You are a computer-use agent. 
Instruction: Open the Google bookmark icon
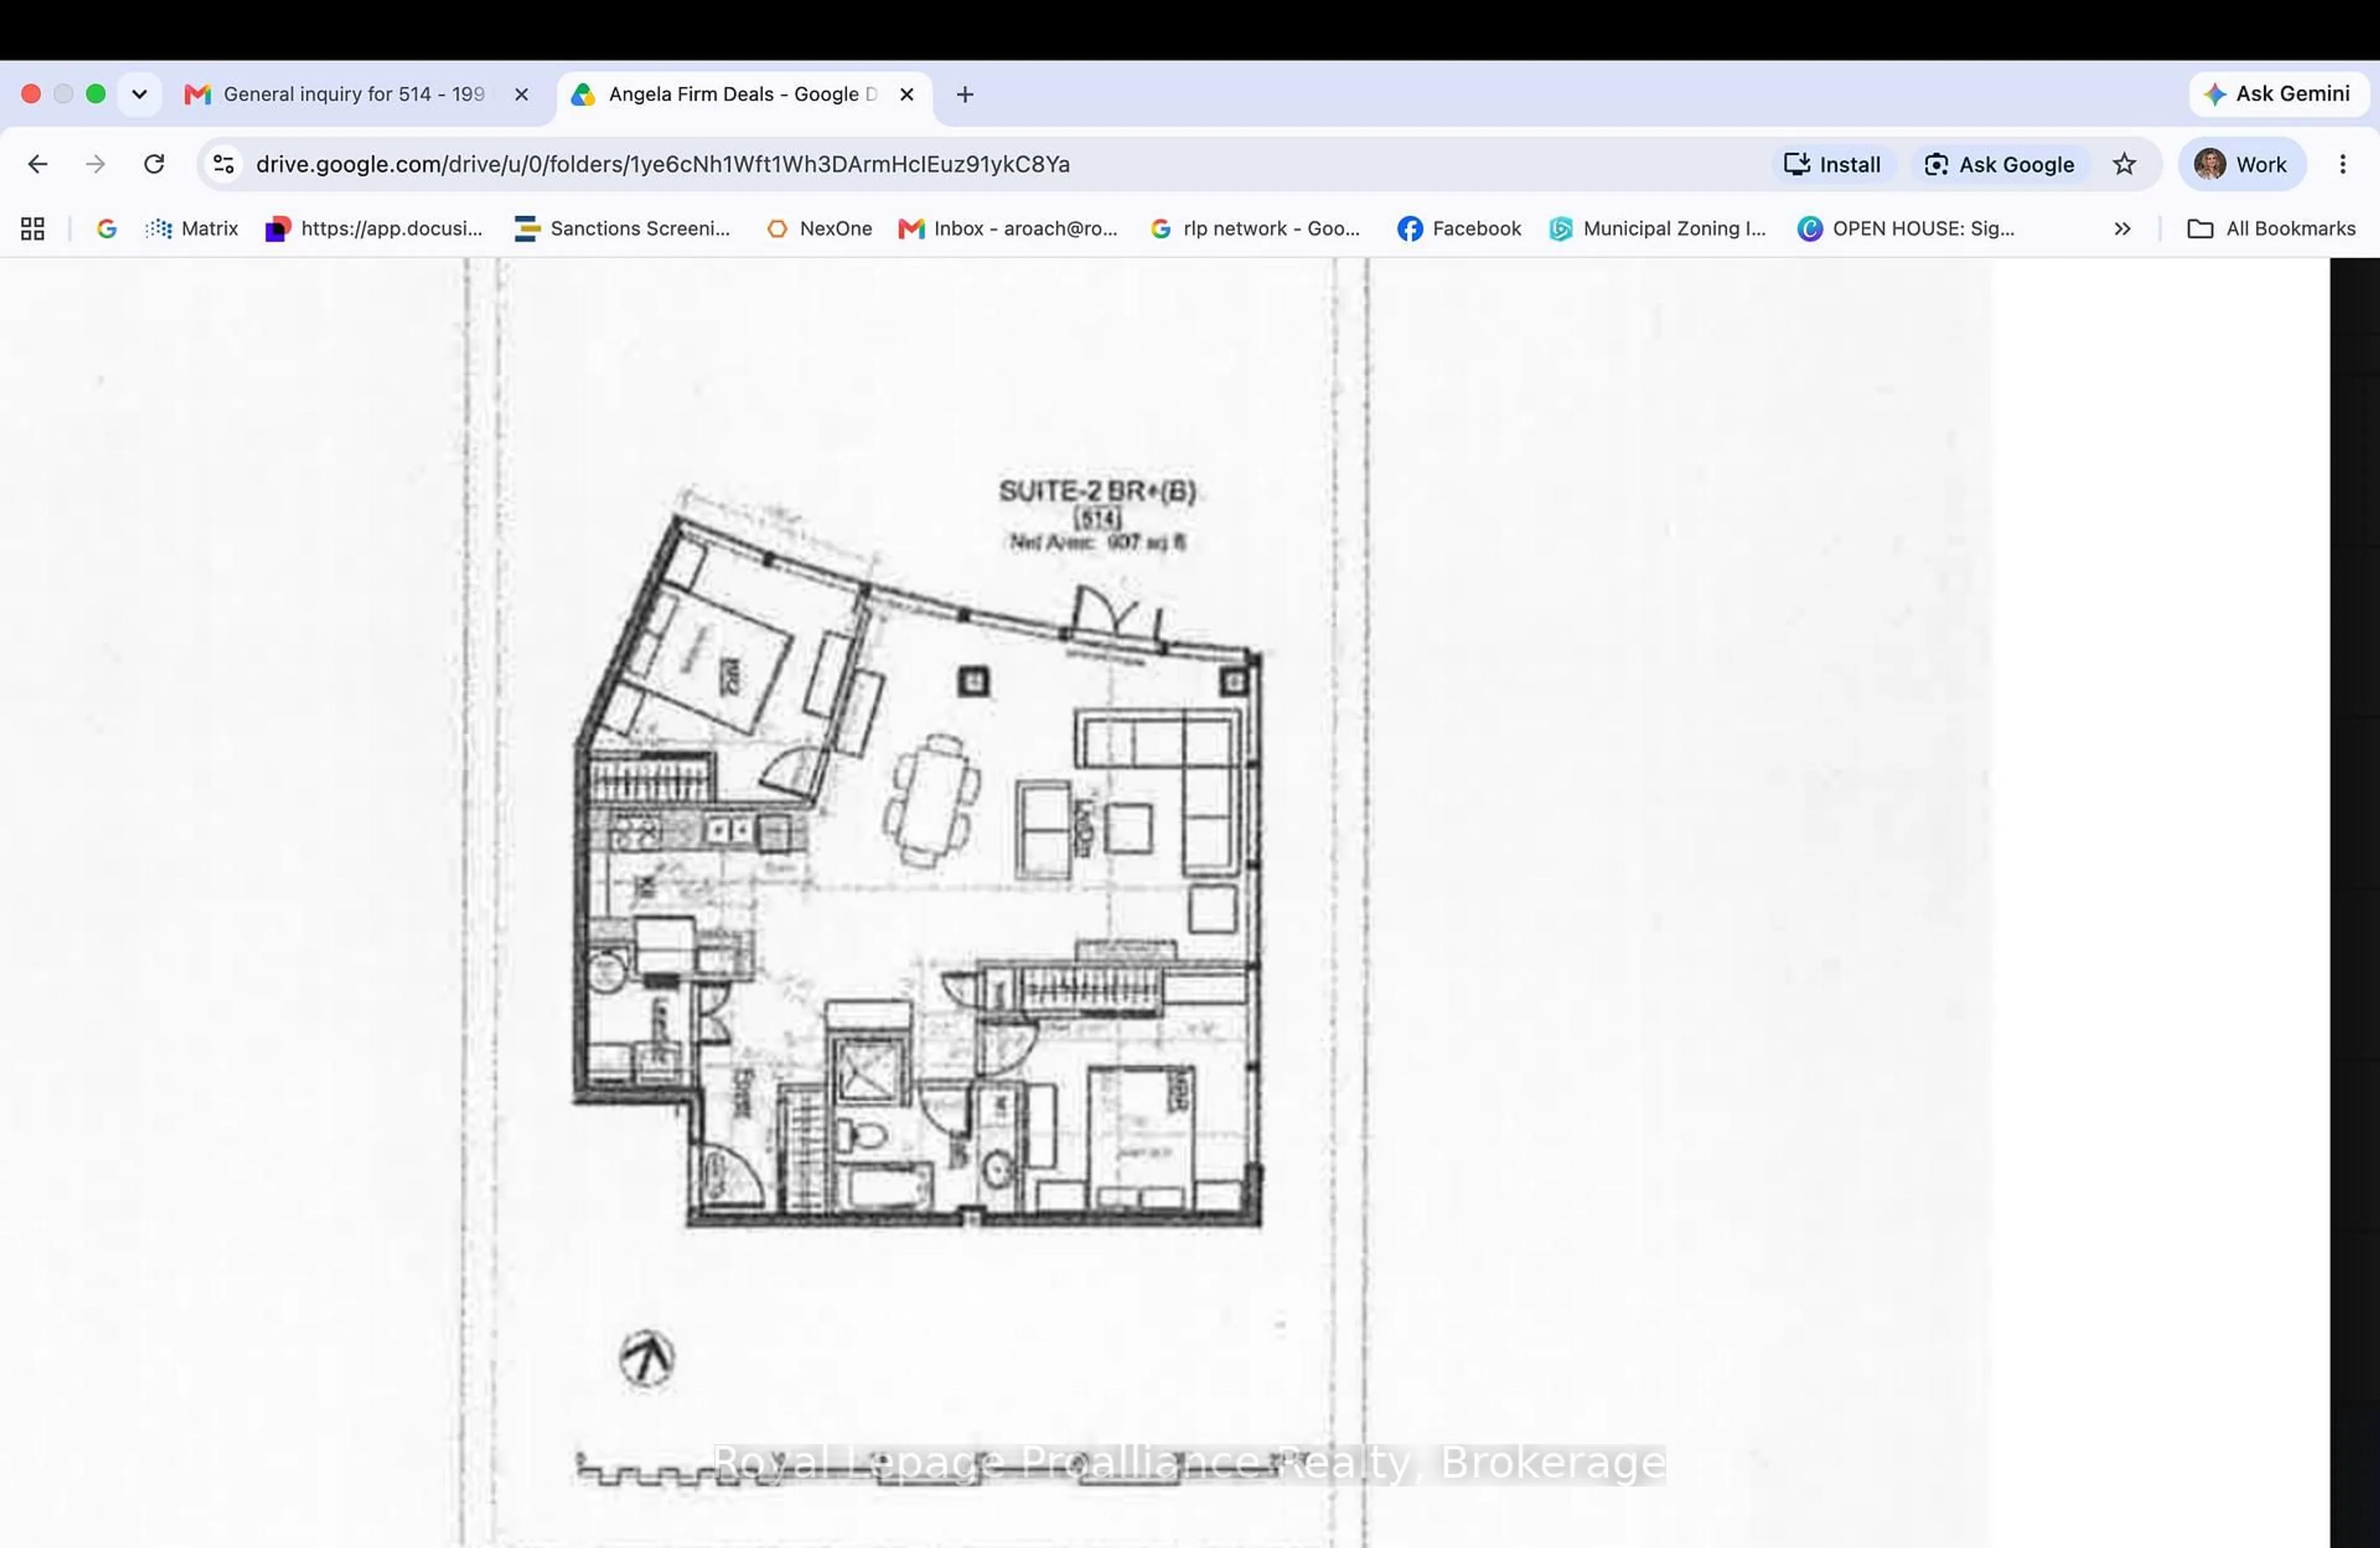click(106, 229)
